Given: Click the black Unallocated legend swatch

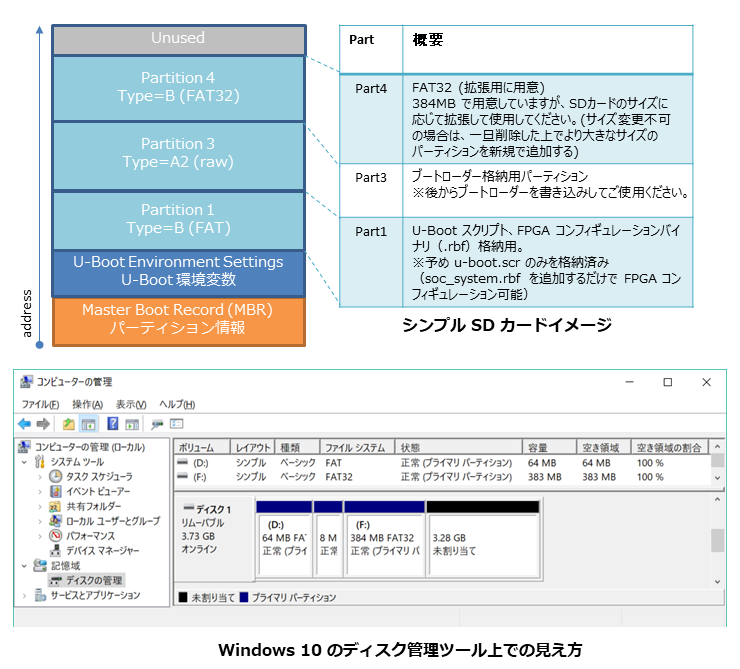Looking at the screenshot, I should pos(183,597).
